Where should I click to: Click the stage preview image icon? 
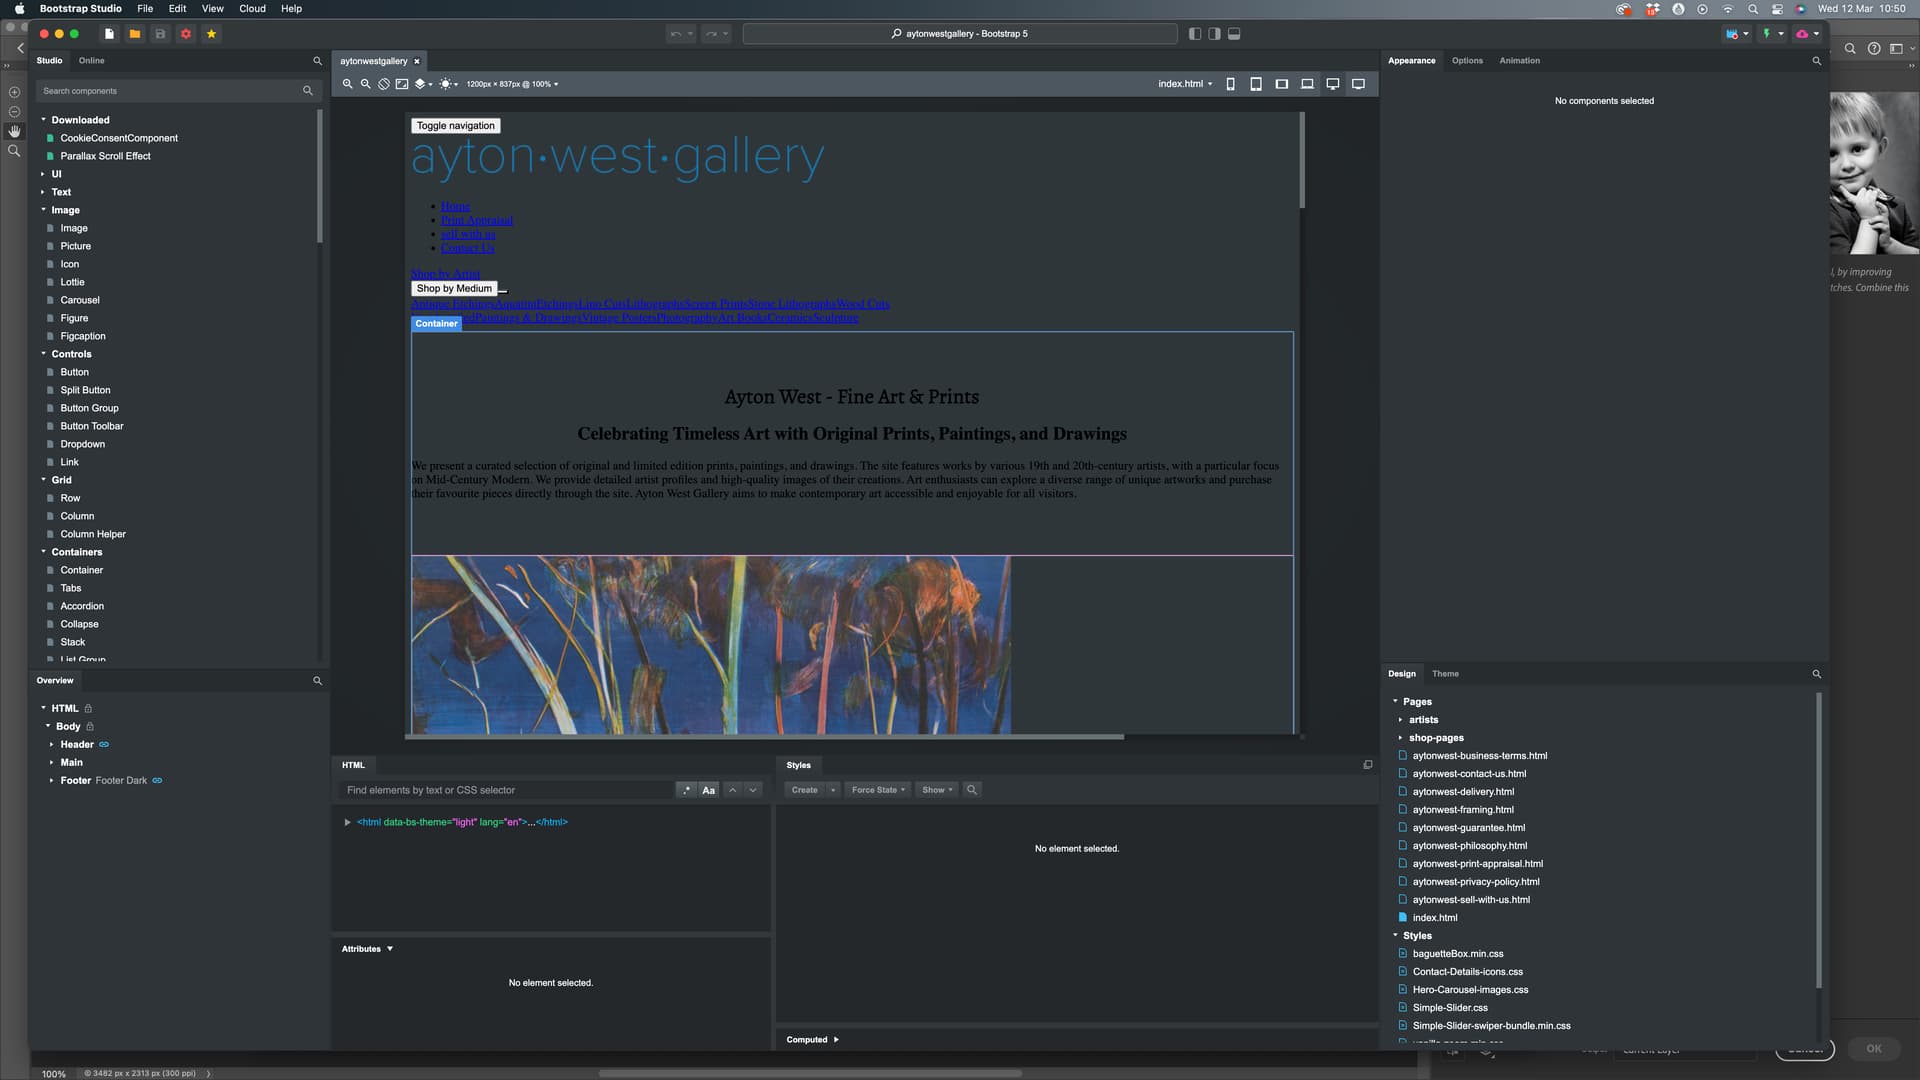pyautogui.click(x=402, y=84)
